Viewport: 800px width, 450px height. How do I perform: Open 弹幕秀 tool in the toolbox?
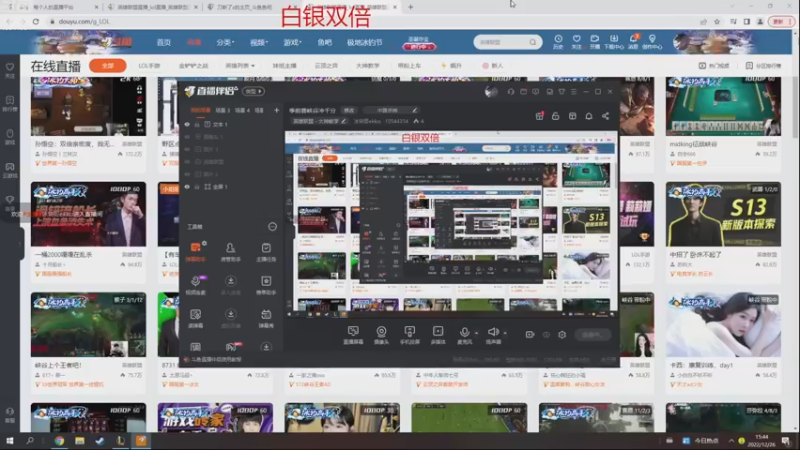[x=266, y=318]
